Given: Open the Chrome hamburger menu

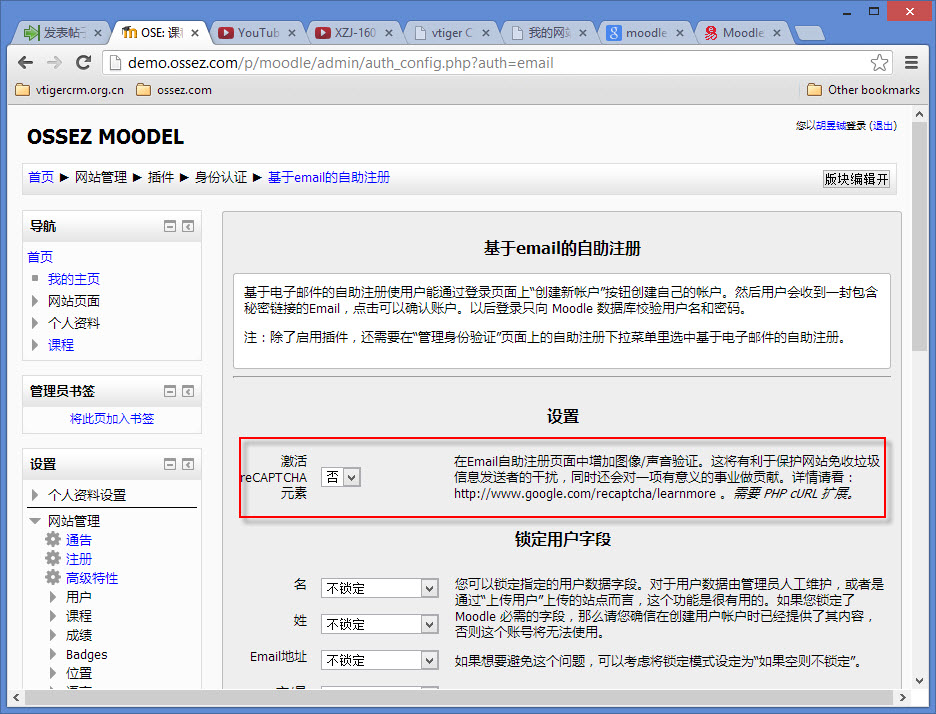Looking at the screenshot, I should pyautogui.click(x=911, y=63).
